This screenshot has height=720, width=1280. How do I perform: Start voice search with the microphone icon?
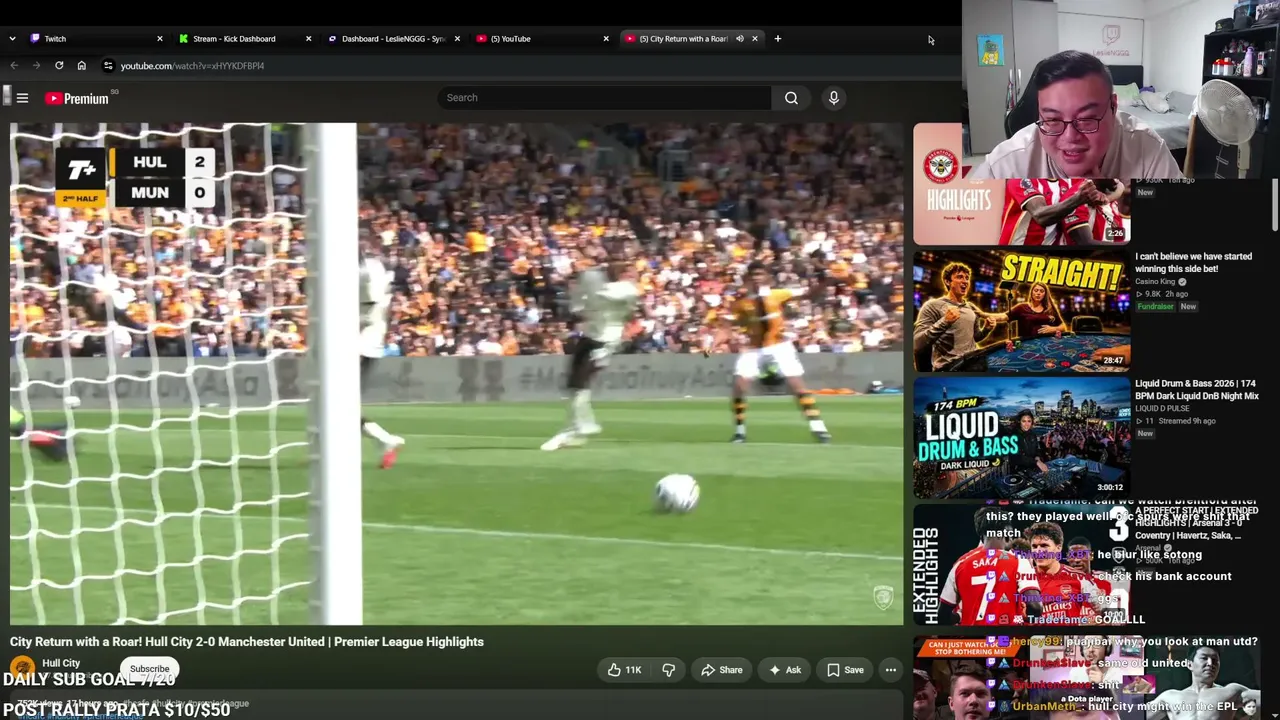click(834, 98)
